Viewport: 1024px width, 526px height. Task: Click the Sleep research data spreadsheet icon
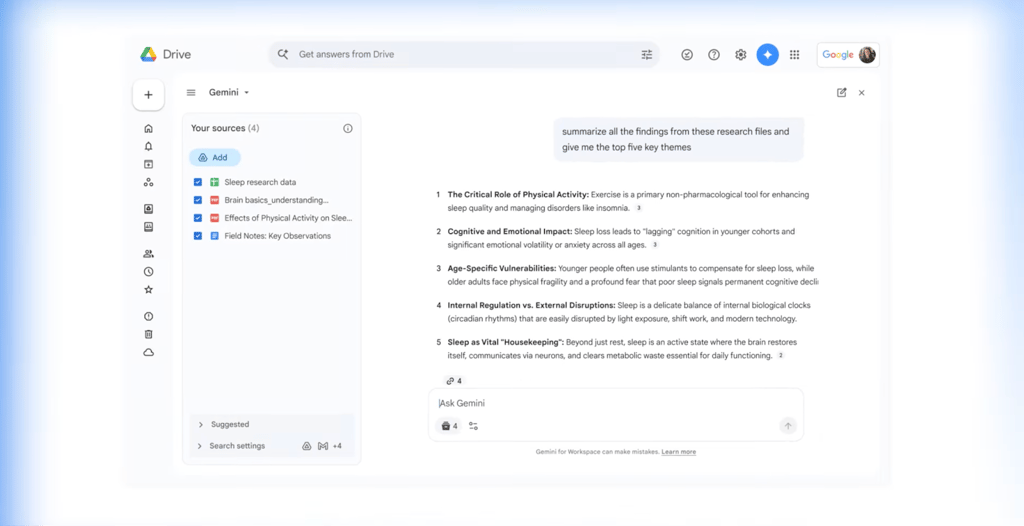(214, 182)
